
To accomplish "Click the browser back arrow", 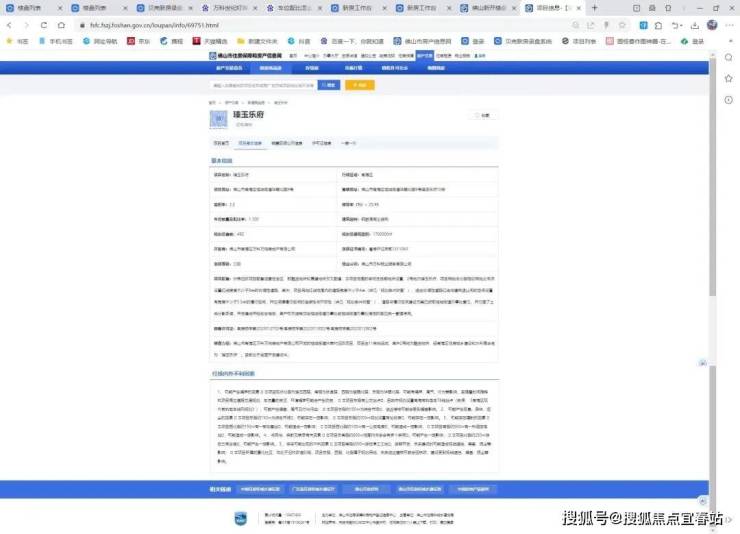I will click(9, 25).
